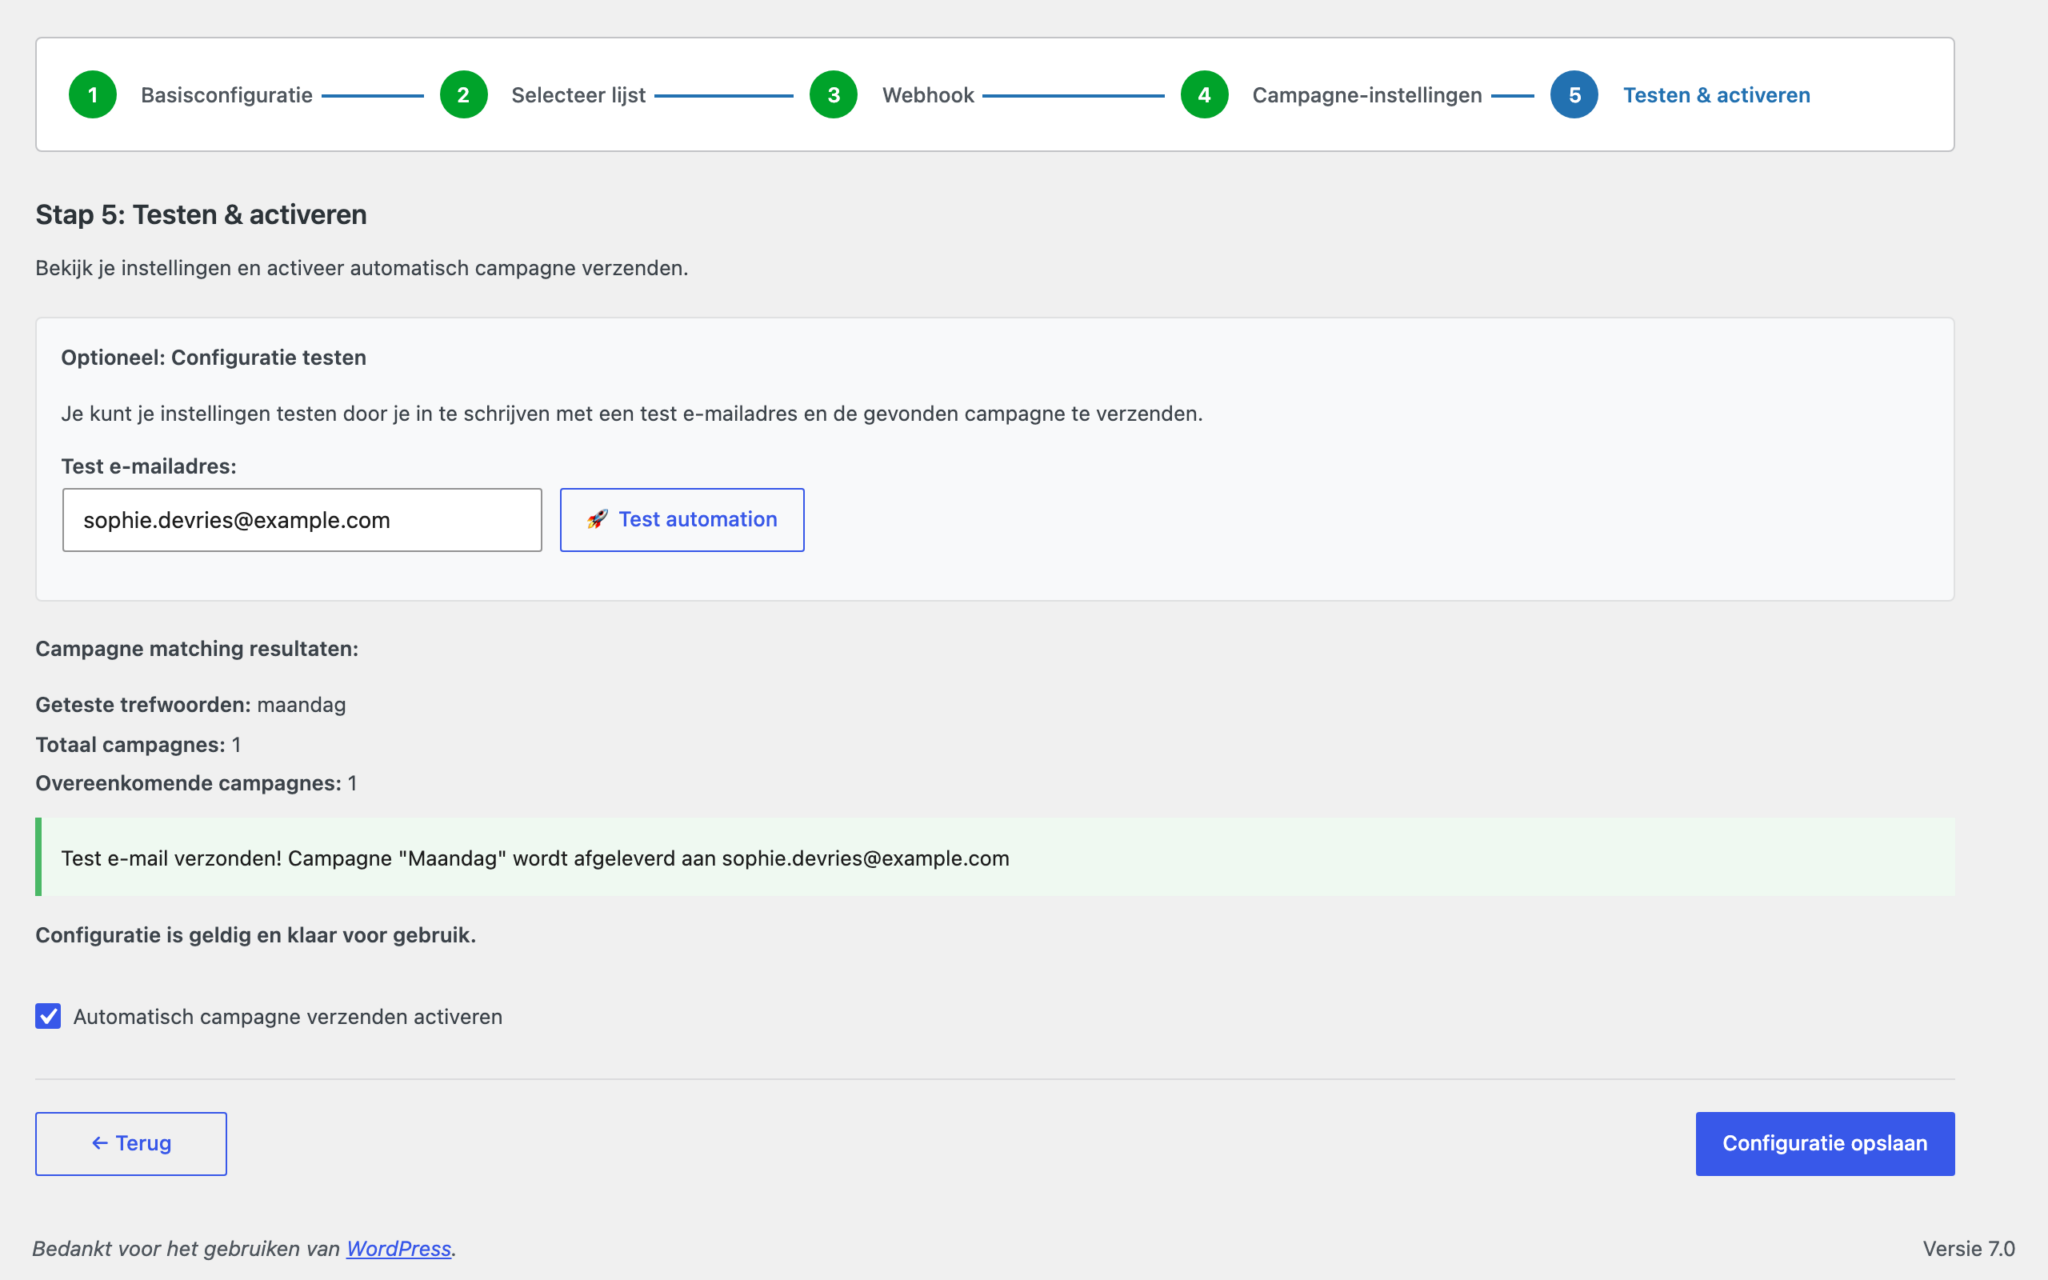Go to the Campagne-instellingen step label
2048x1280 pixels.
(1367, 95)
